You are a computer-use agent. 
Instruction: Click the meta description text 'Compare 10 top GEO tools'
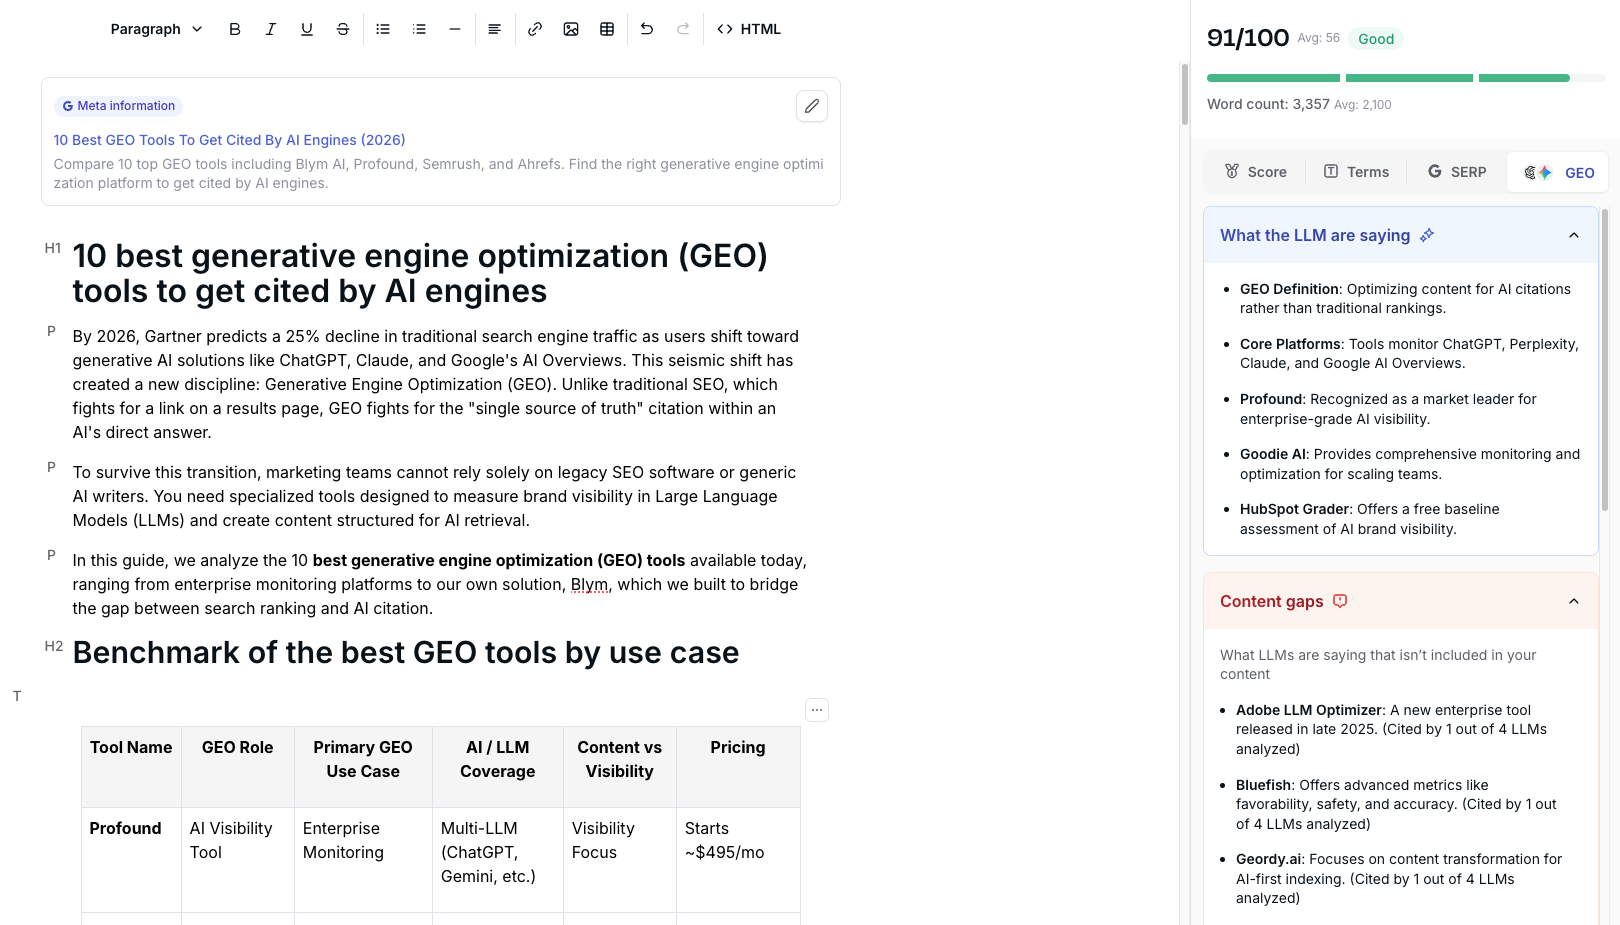click(x=439, y=173)
